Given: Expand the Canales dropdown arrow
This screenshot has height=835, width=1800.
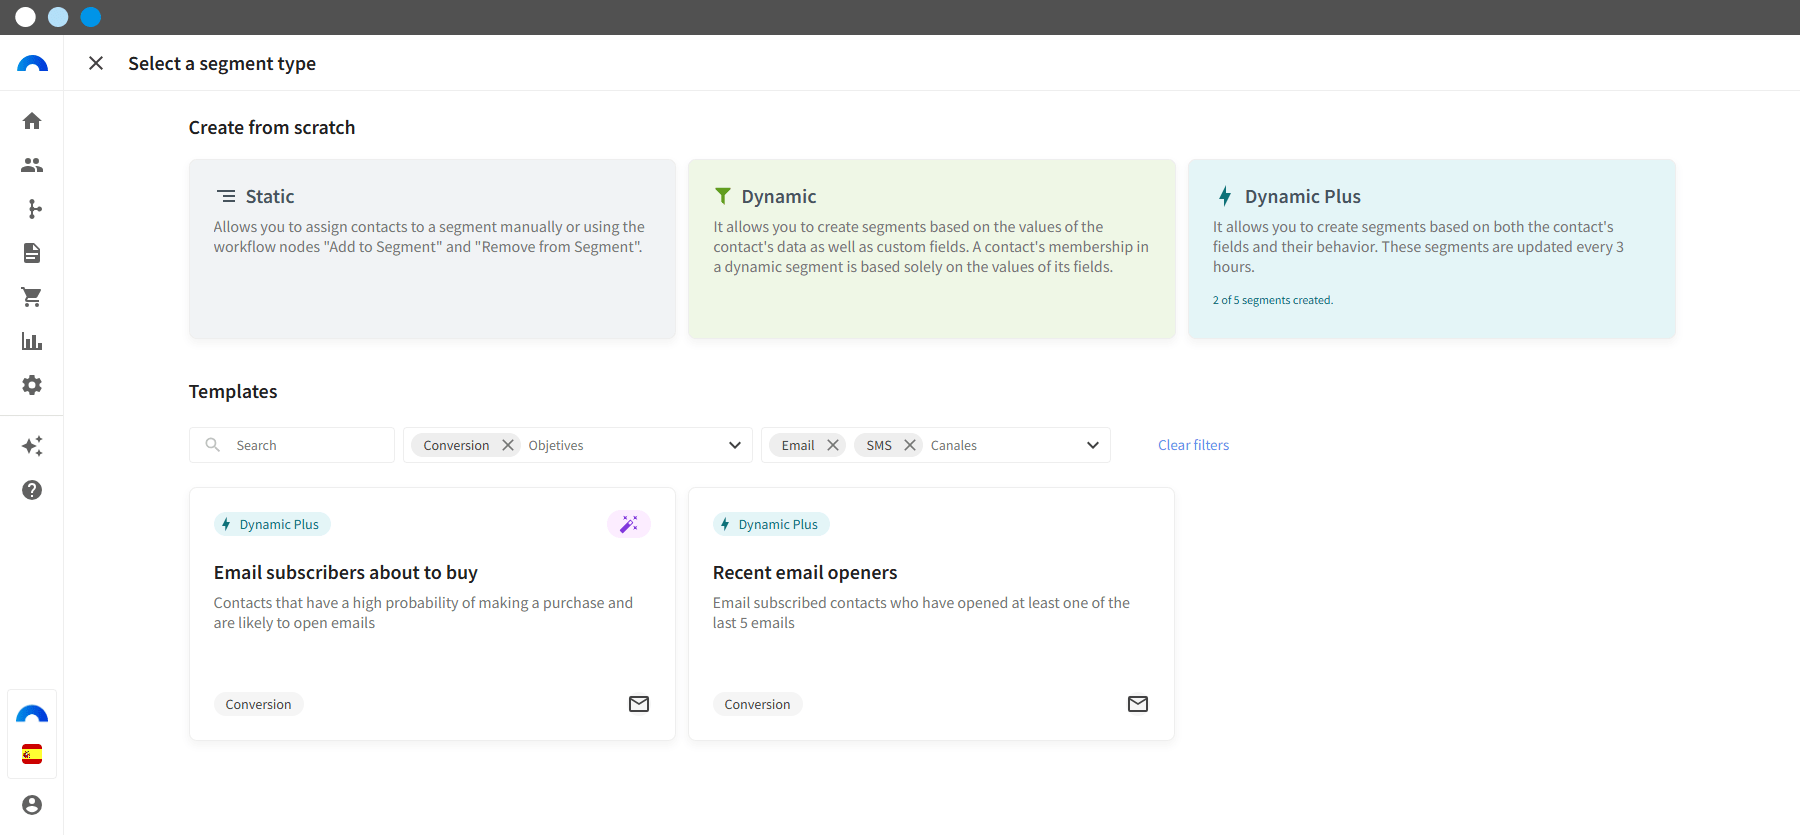Looking at the screenshot, I should coord(1093,445).
